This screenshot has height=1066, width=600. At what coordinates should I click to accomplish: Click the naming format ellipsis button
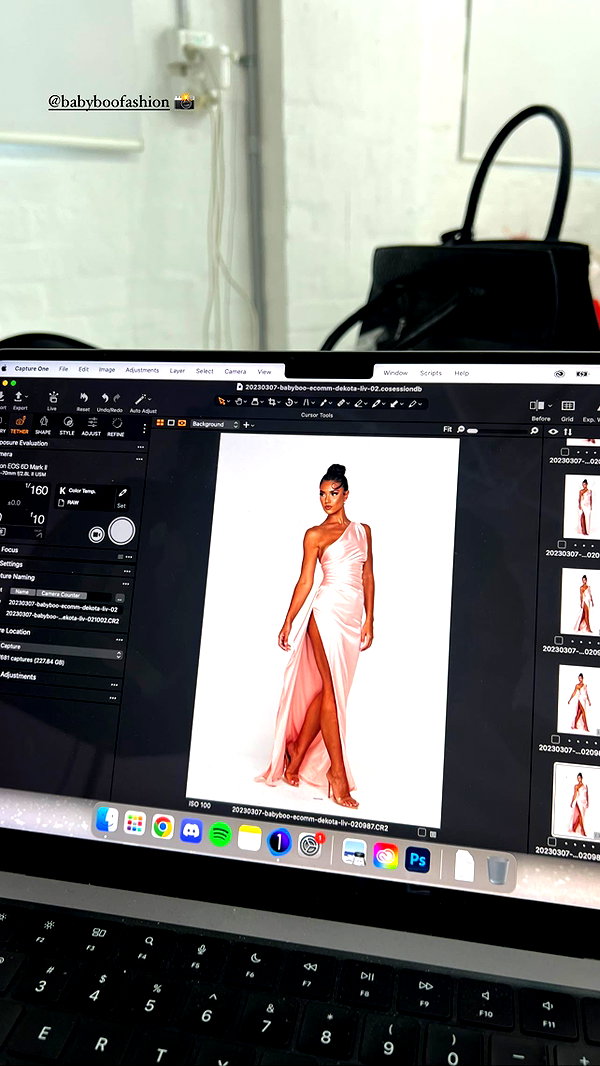[x=120, y=598]
